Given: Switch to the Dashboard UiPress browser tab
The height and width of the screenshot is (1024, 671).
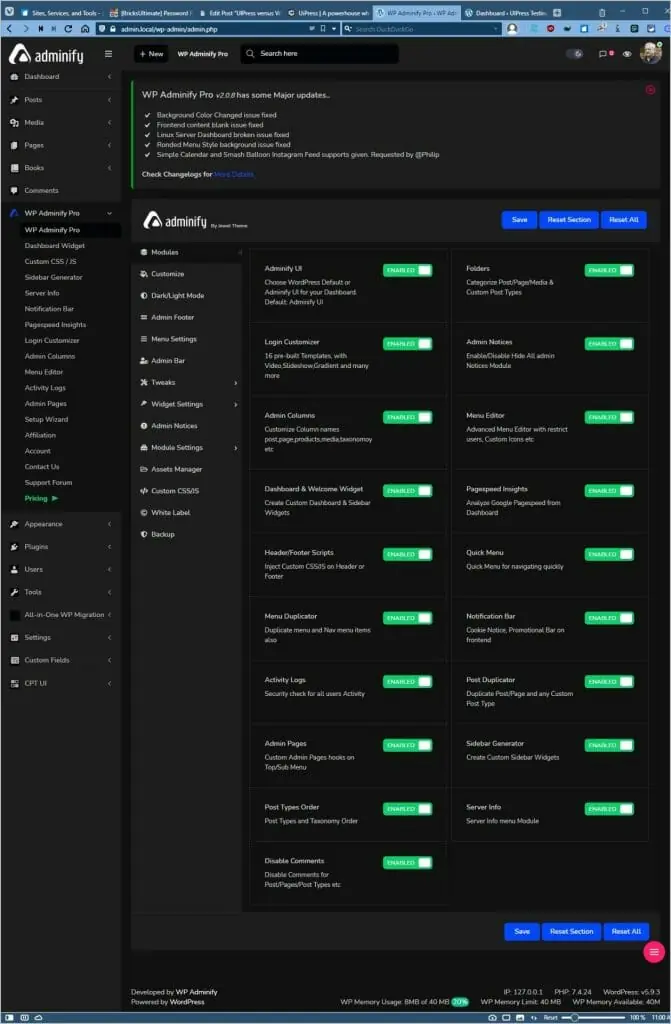Looking at the screenshot, I should pyautogui.click(x=506, y=12).
